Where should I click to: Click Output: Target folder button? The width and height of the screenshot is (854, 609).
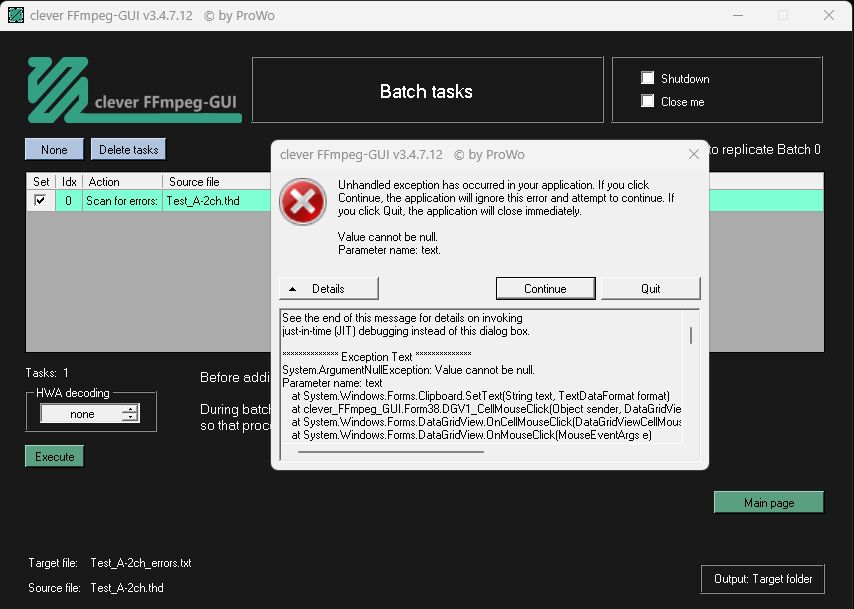(762, 579)
